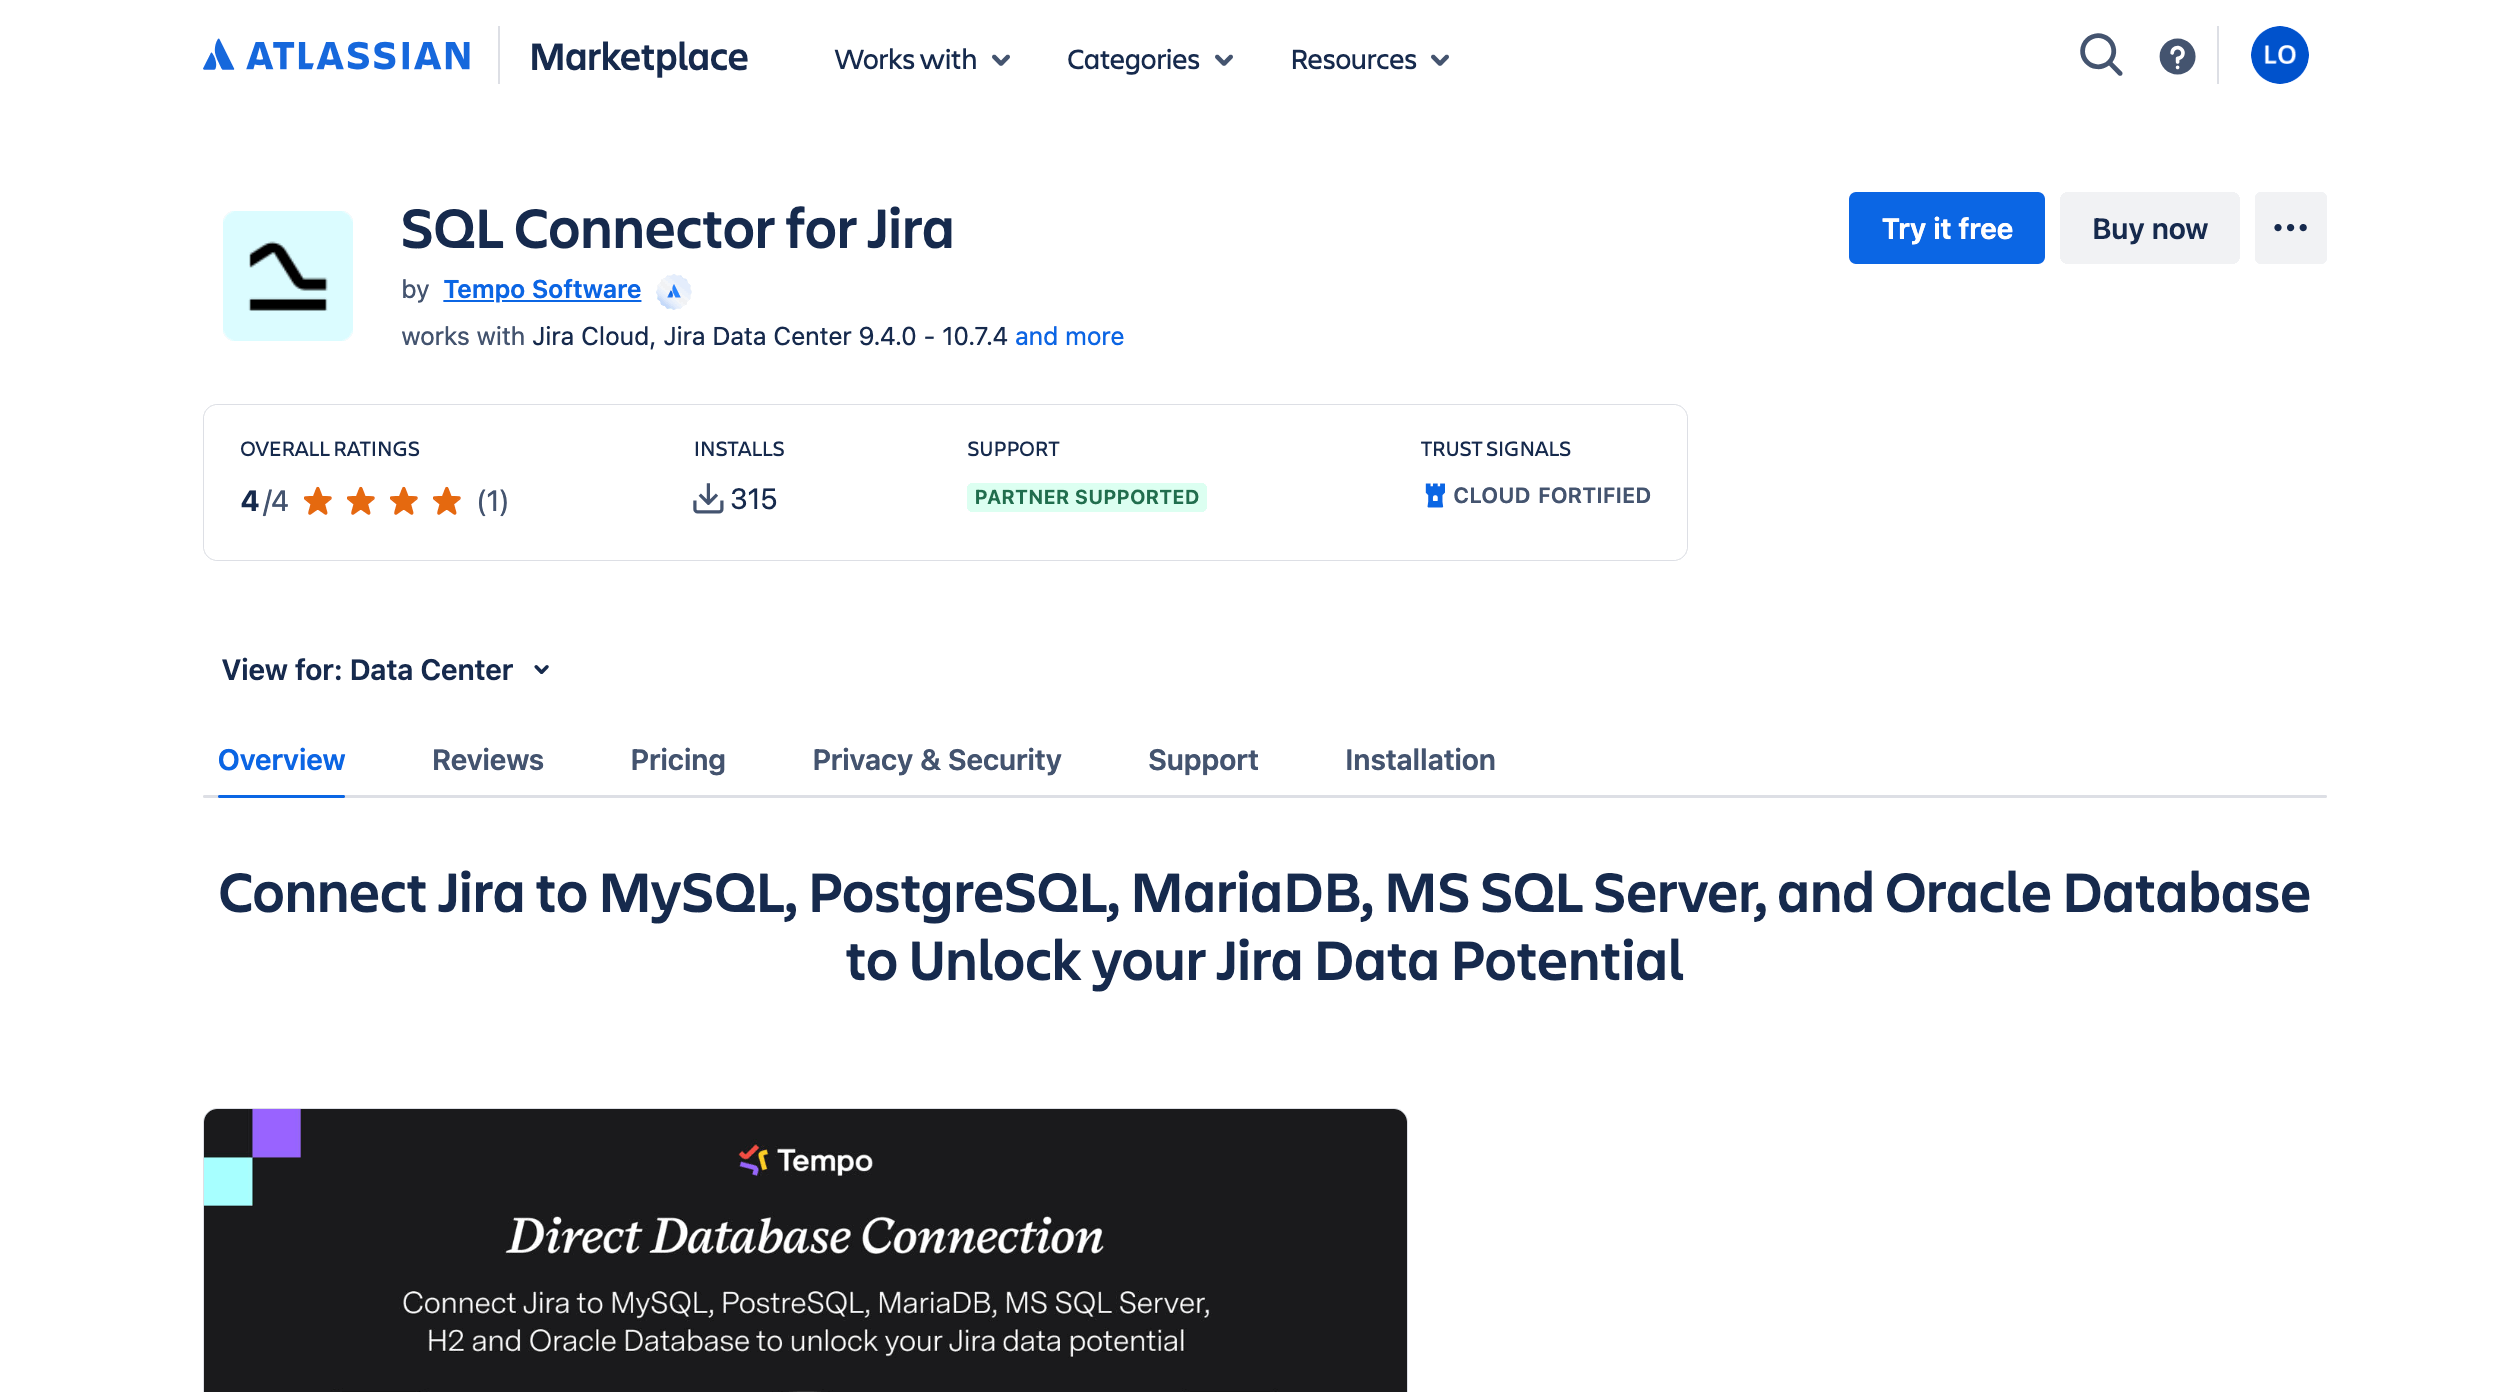The height and width of the screenshot is (1392, 2504).
Task: Click the 'and more' versions link
Action: (x=1068, y=336)
